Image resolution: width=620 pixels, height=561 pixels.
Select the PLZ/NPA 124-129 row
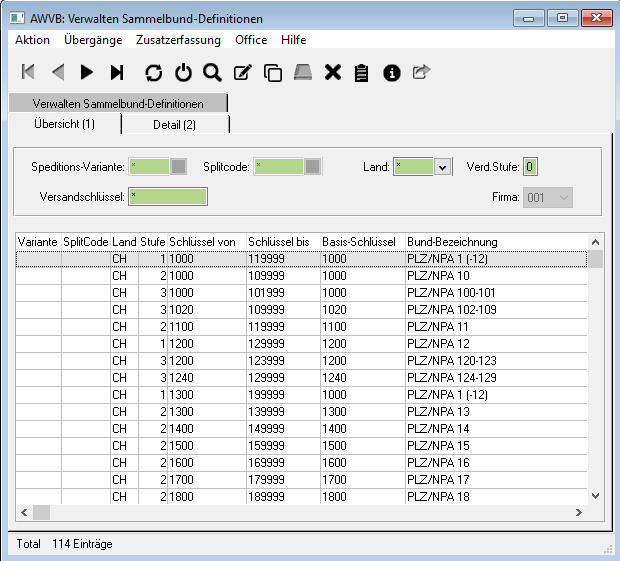point(300,377)
